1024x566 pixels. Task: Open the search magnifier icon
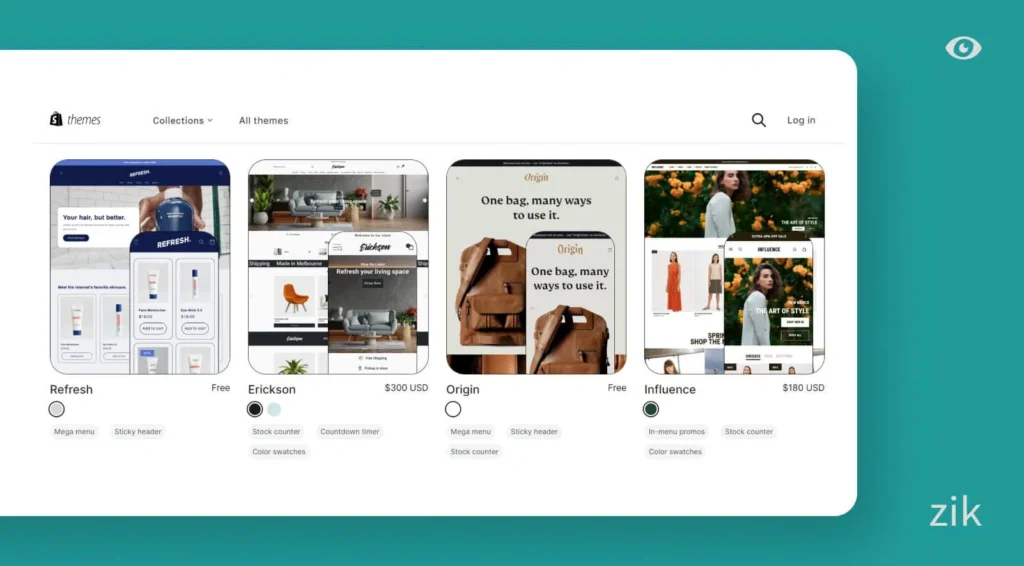(758, 120)
